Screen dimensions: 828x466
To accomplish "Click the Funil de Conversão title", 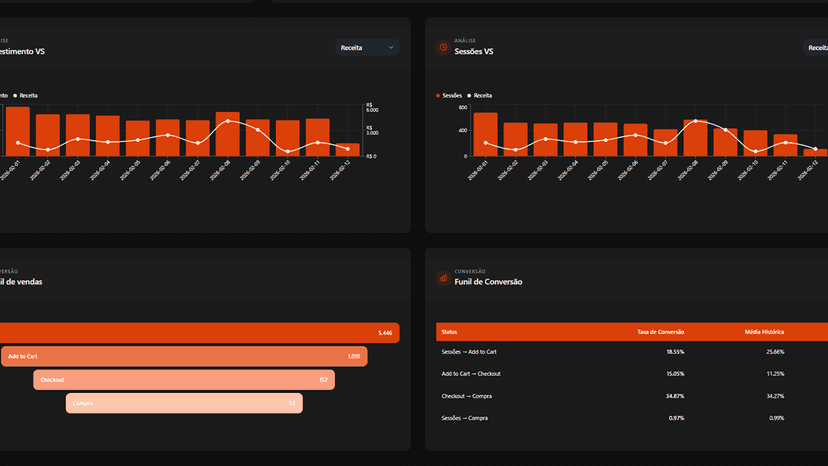I will click(x=488, y=282).
